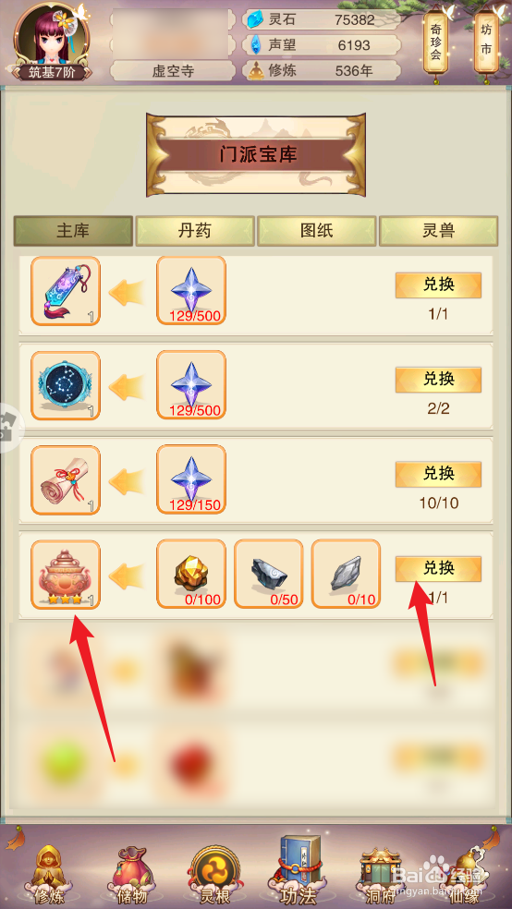Image resolution: width=512 pixels, height=909 pixels.
Task: Tap the player avatar portrait
Action: click(x=52, y=37)
